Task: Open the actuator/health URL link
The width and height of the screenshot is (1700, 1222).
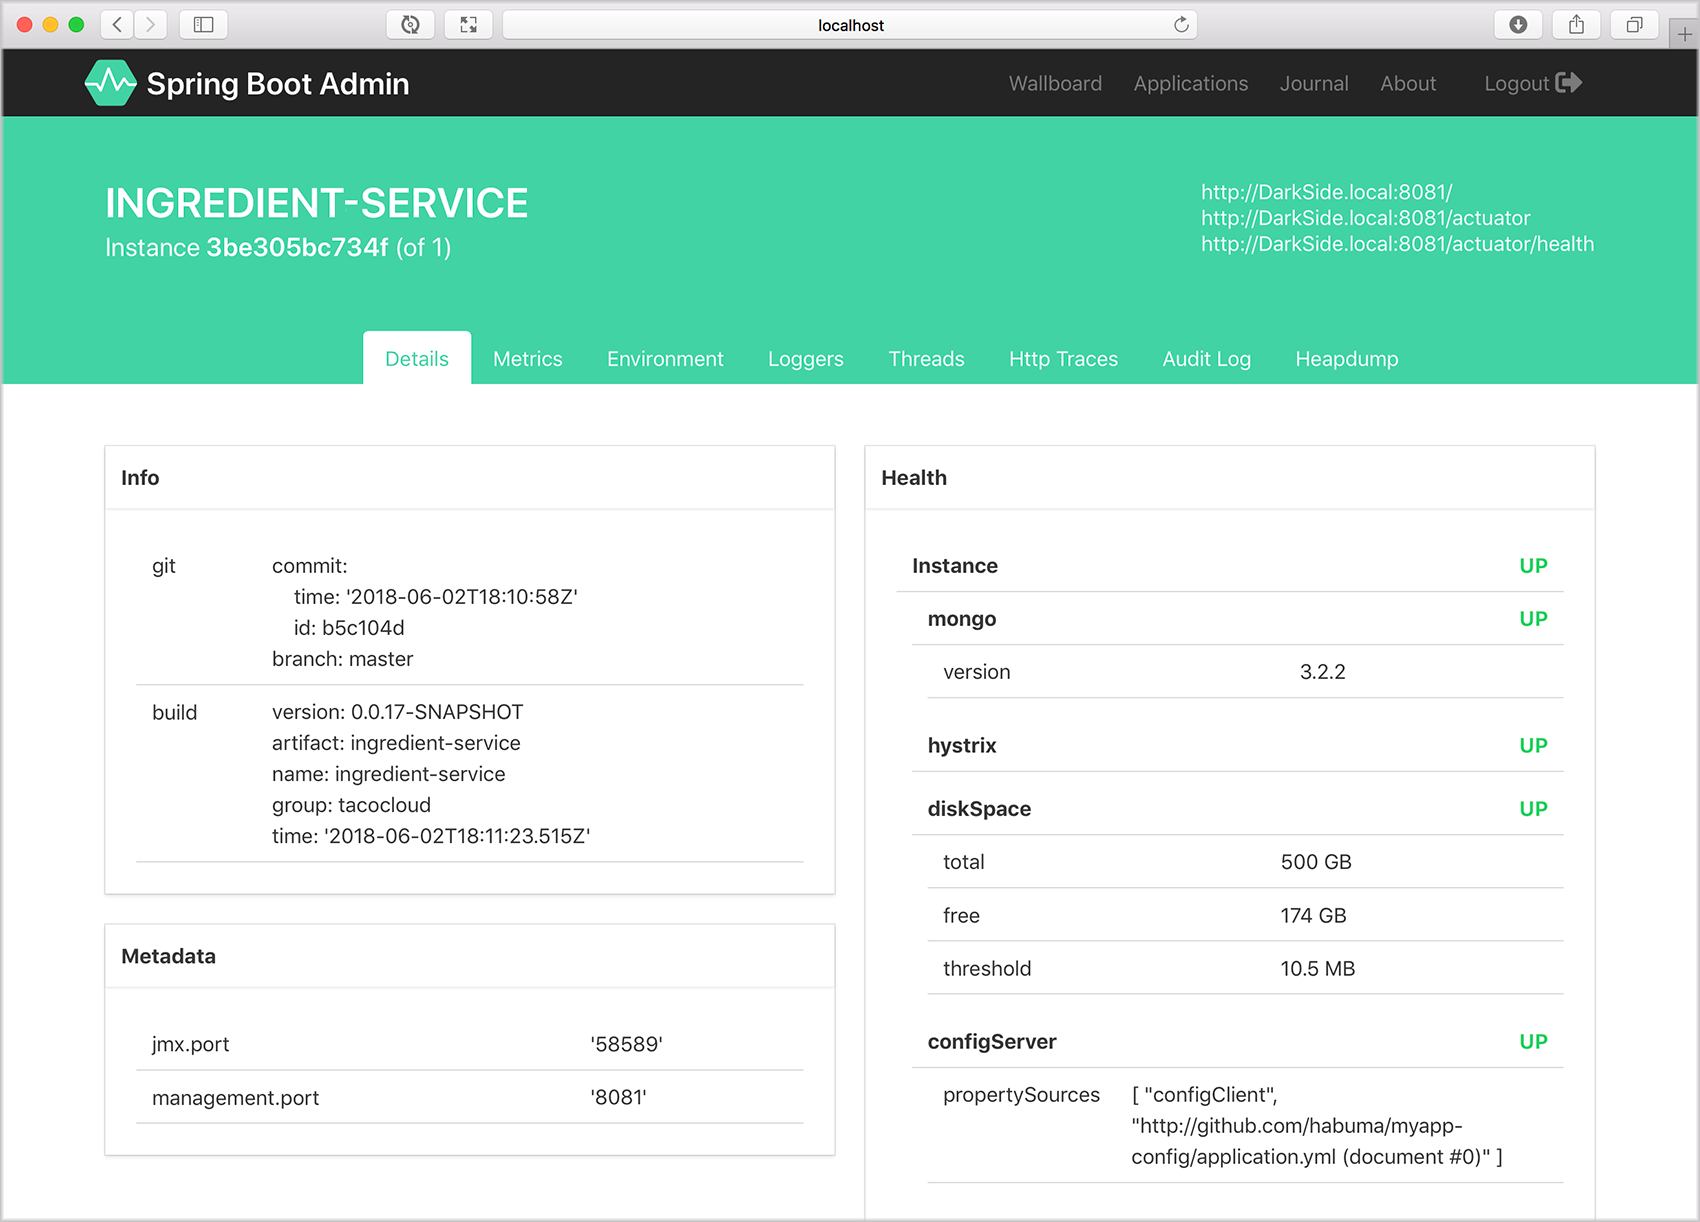Action: tap(1397, 244)
